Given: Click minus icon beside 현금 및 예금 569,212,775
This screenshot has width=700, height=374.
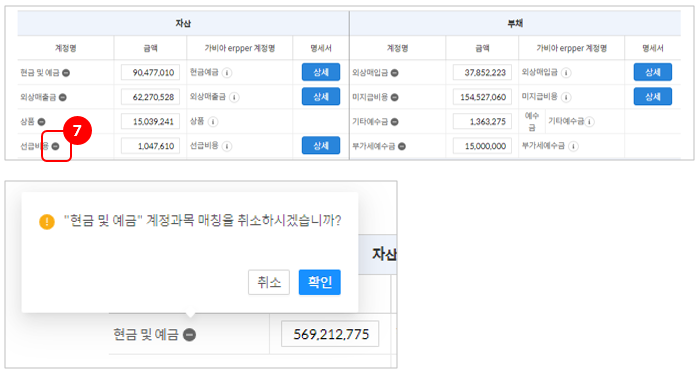Looking at the screenshot, I should (189, 334).
